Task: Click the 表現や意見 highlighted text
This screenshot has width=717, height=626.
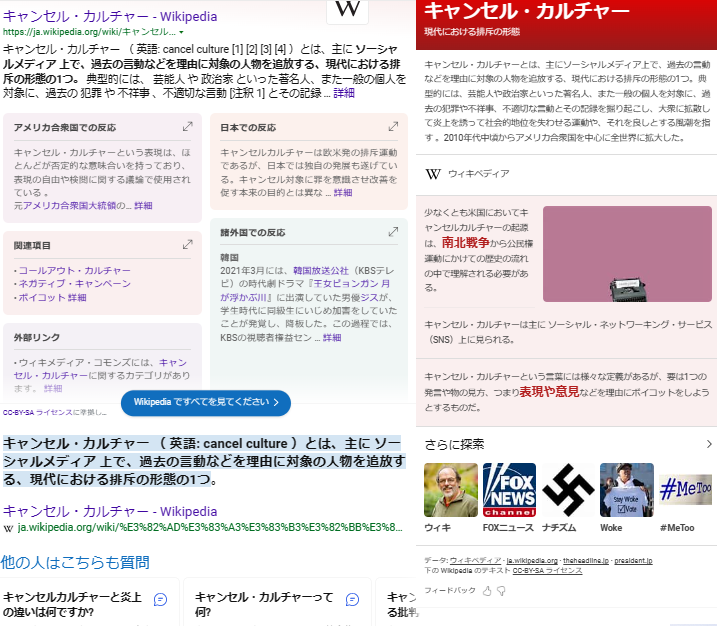Action: 549,392
